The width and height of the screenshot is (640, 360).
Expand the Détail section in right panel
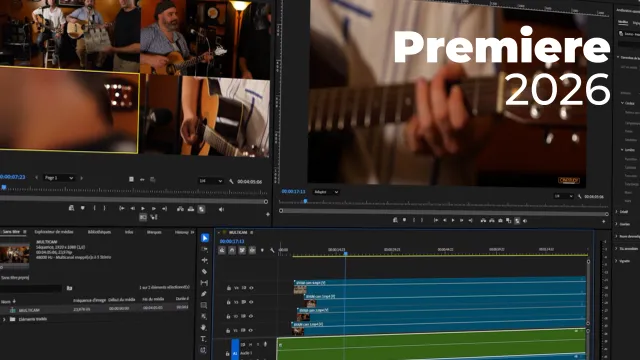(x=617, y=211)
